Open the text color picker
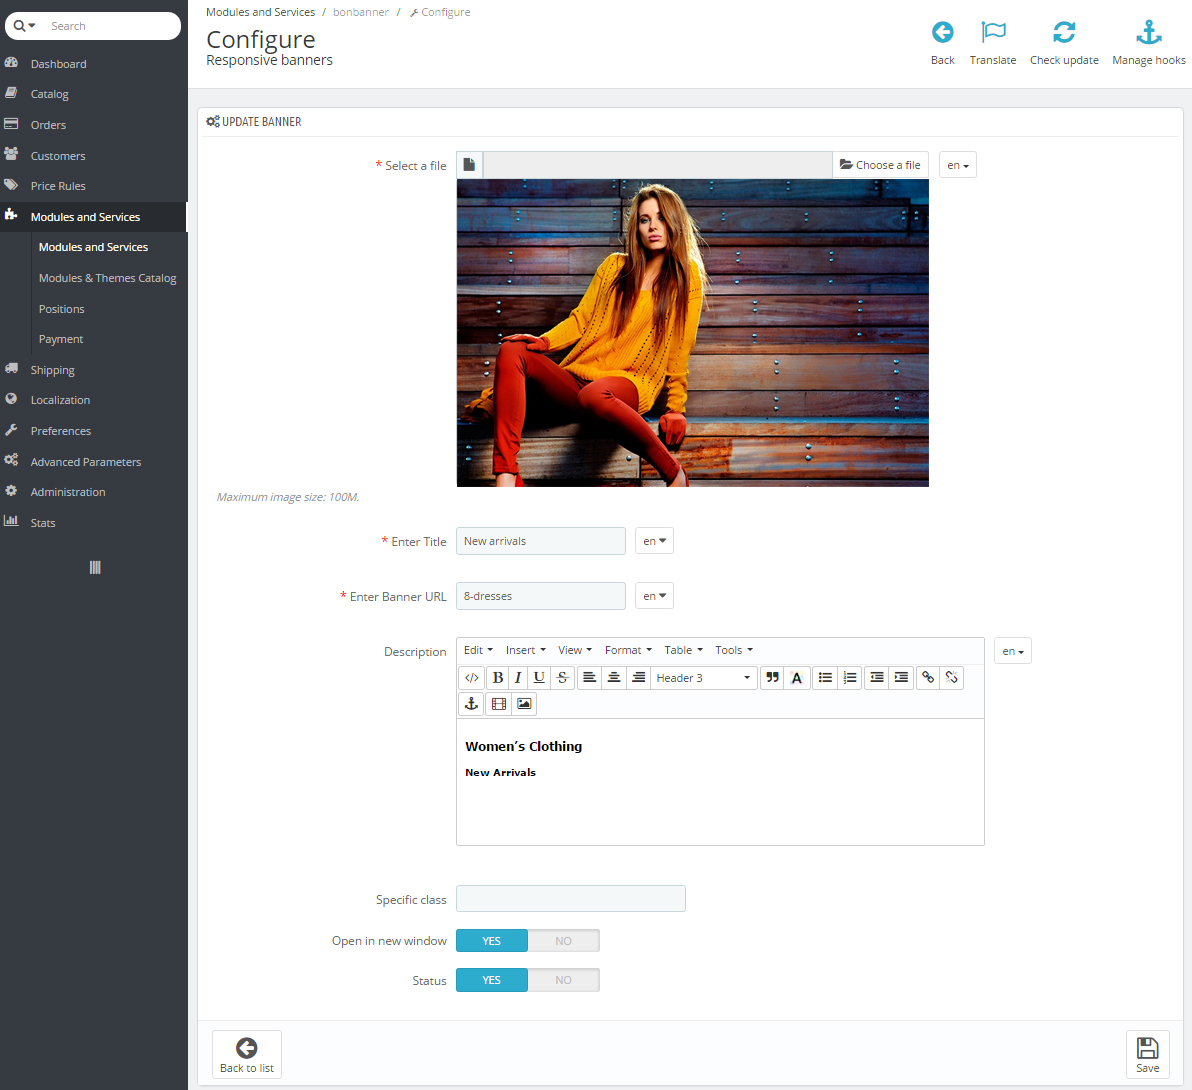1192x1090 pixels. (x=796, y=677)
